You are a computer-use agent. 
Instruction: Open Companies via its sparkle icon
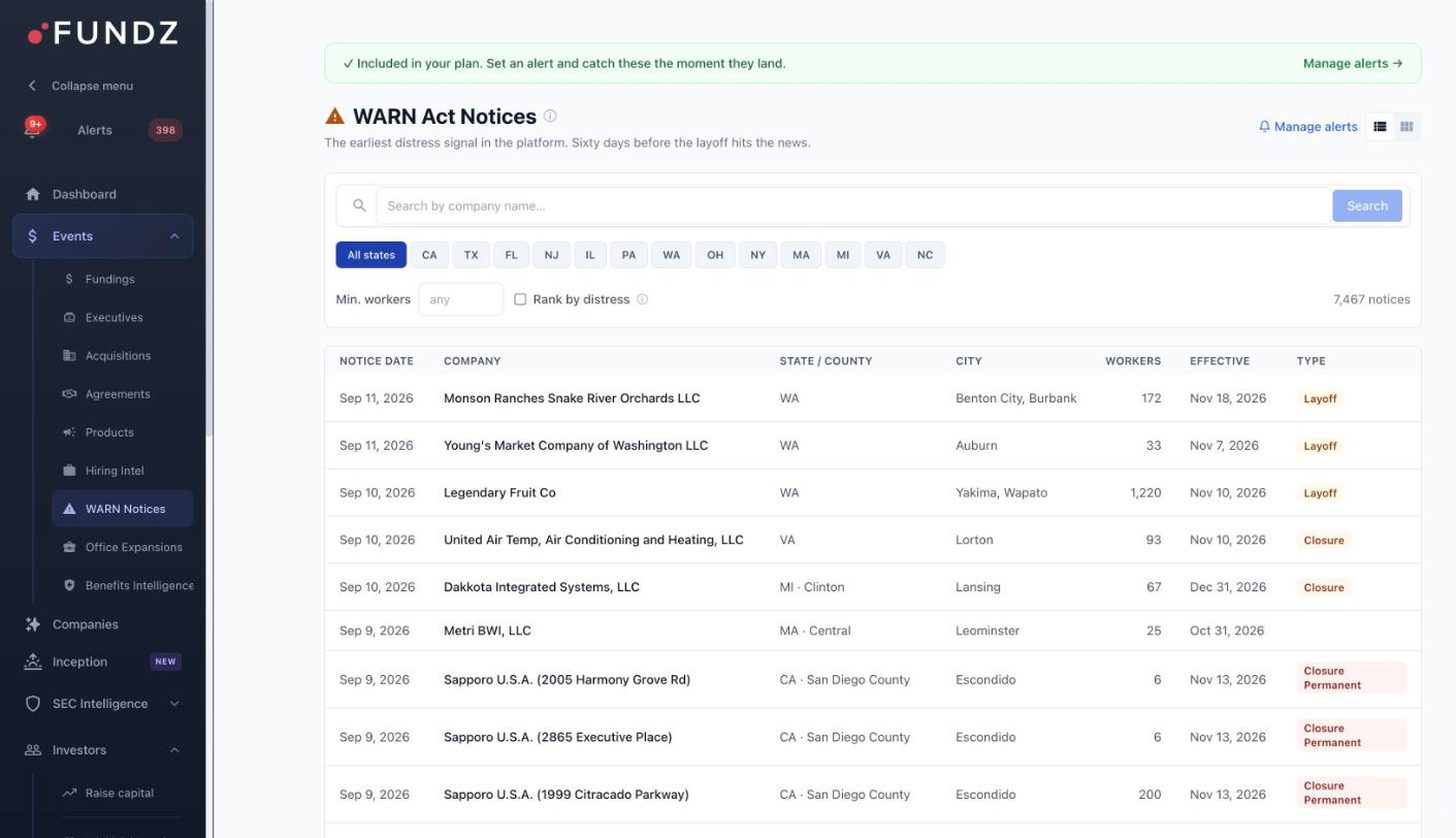[x=33, y=624]
